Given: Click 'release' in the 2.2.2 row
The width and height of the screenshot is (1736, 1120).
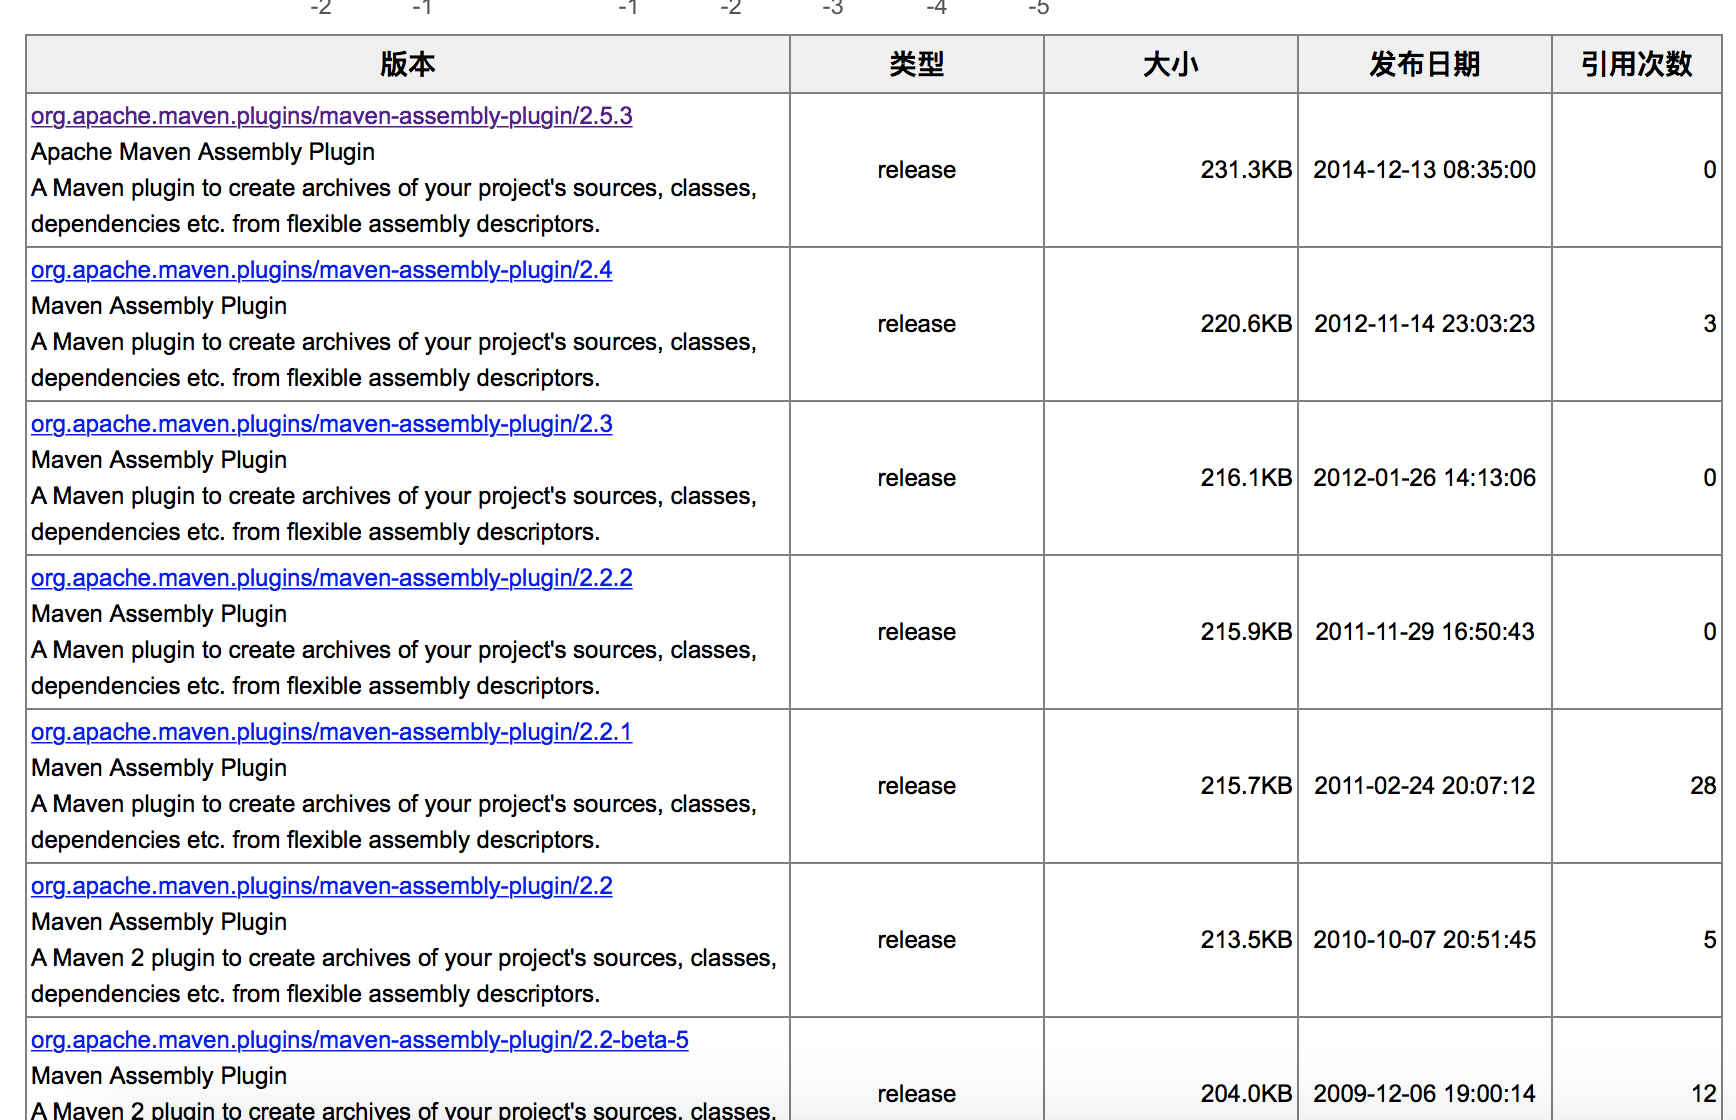Looking at the screenshot, I should click(x=917, y=632).
